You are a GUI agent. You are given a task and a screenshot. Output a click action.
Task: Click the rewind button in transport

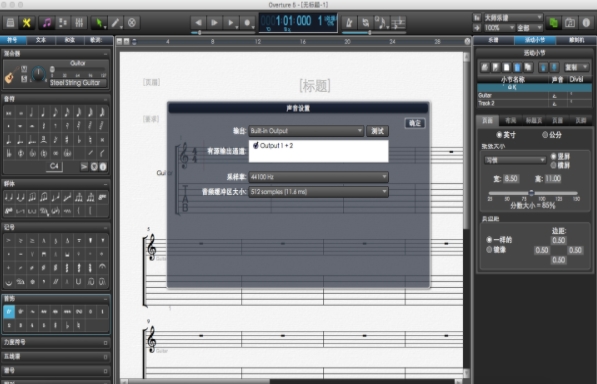198,23
